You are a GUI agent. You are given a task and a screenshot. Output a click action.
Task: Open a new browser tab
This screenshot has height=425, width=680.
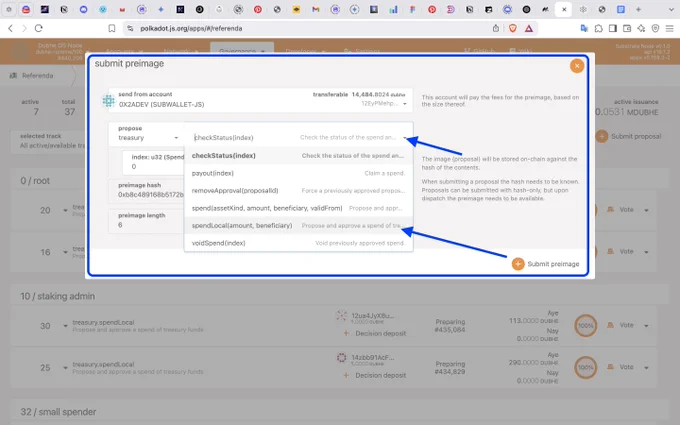click(x=638, y=9)
